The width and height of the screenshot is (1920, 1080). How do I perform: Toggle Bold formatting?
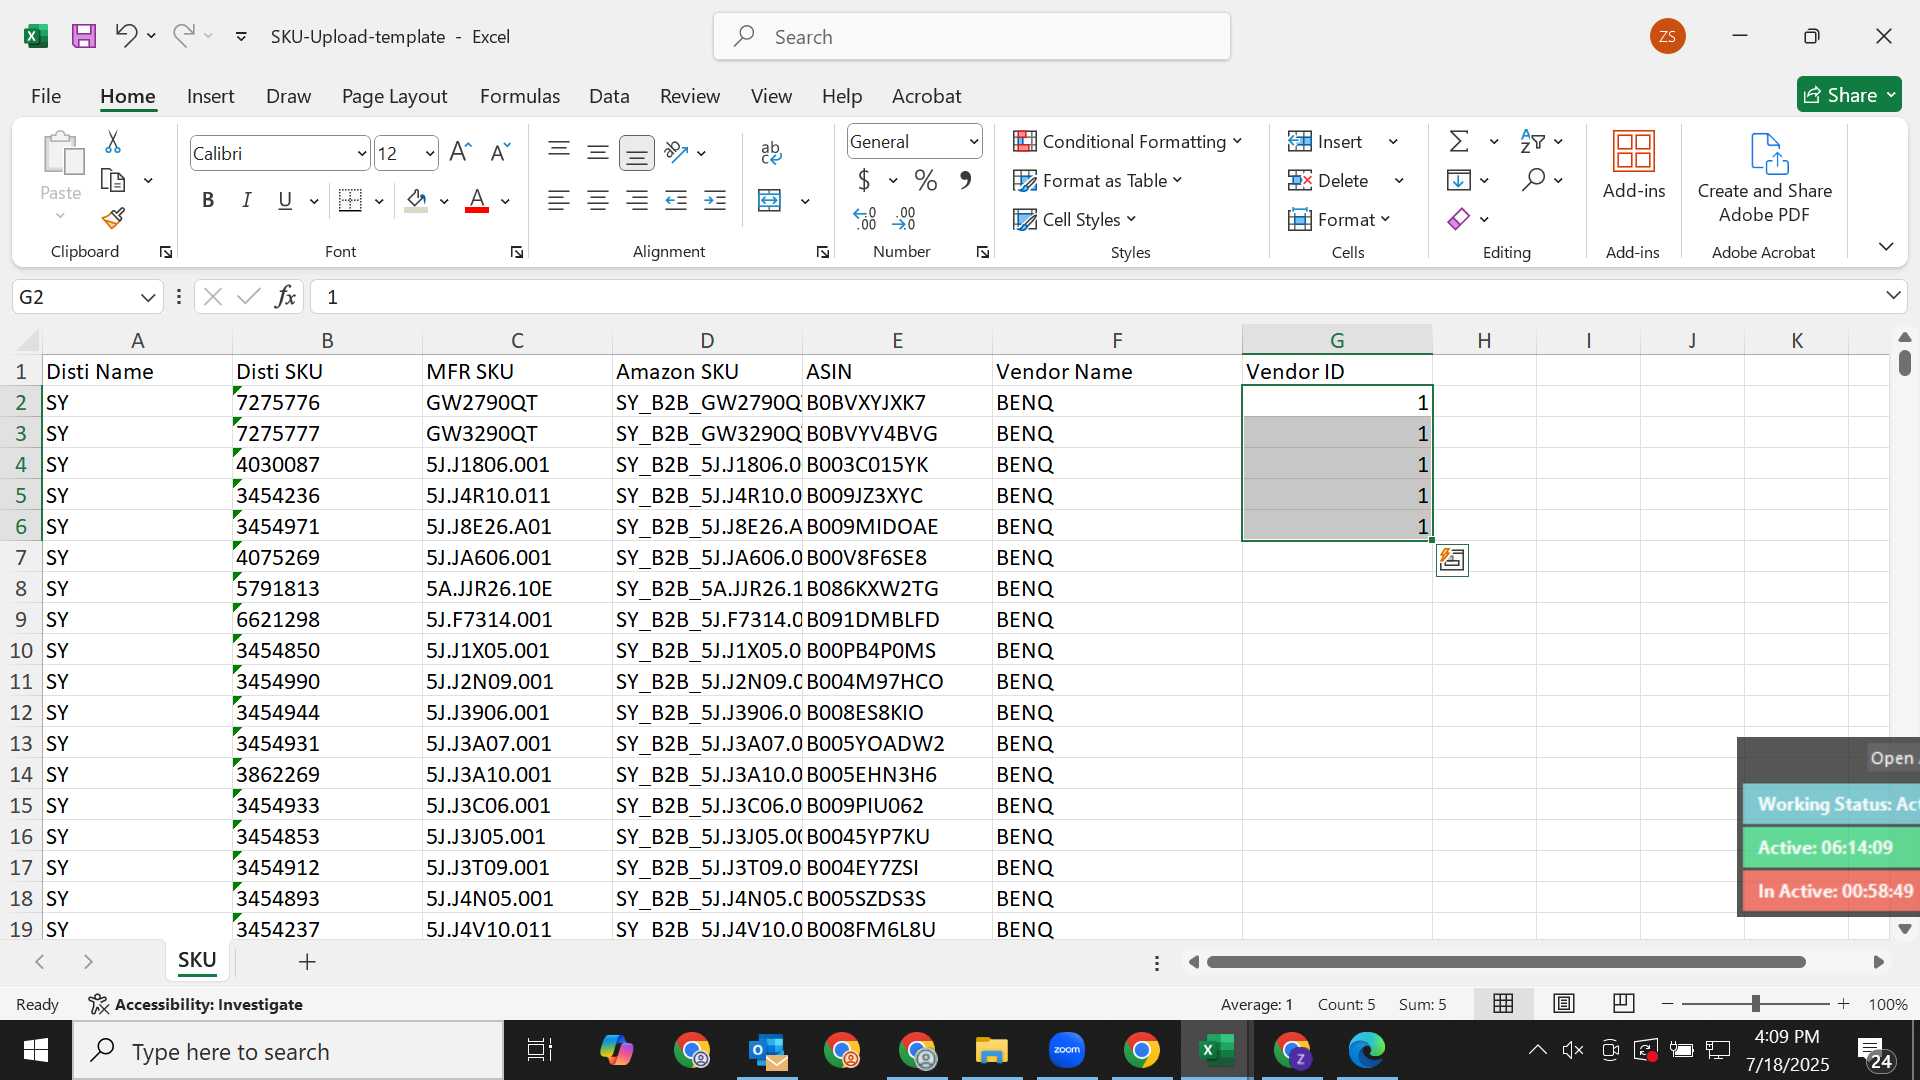coord(208,200)
